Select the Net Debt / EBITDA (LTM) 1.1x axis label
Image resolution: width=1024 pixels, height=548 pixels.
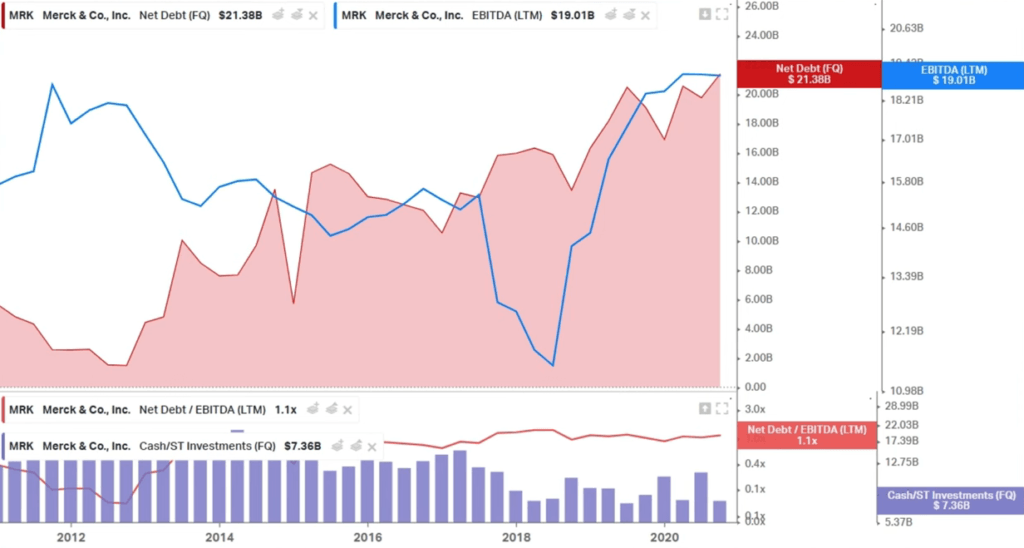point(807,435)
